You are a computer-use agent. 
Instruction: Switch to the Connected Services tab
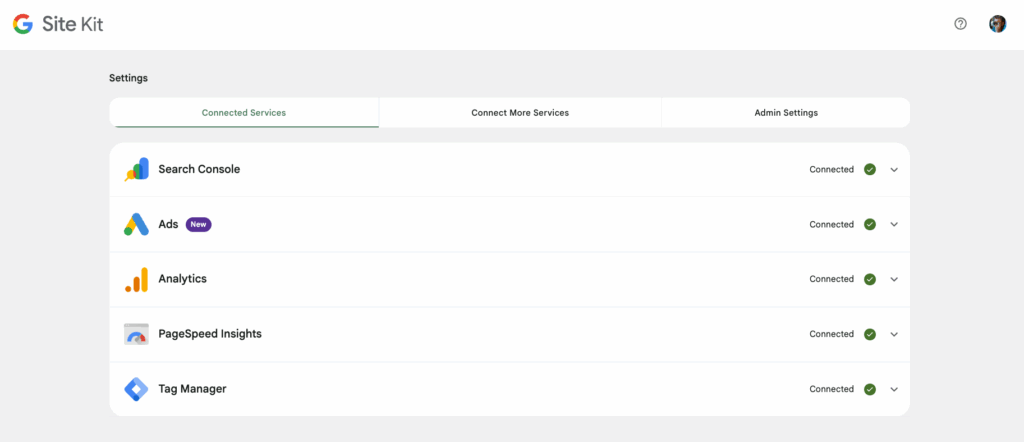(244, 112)
